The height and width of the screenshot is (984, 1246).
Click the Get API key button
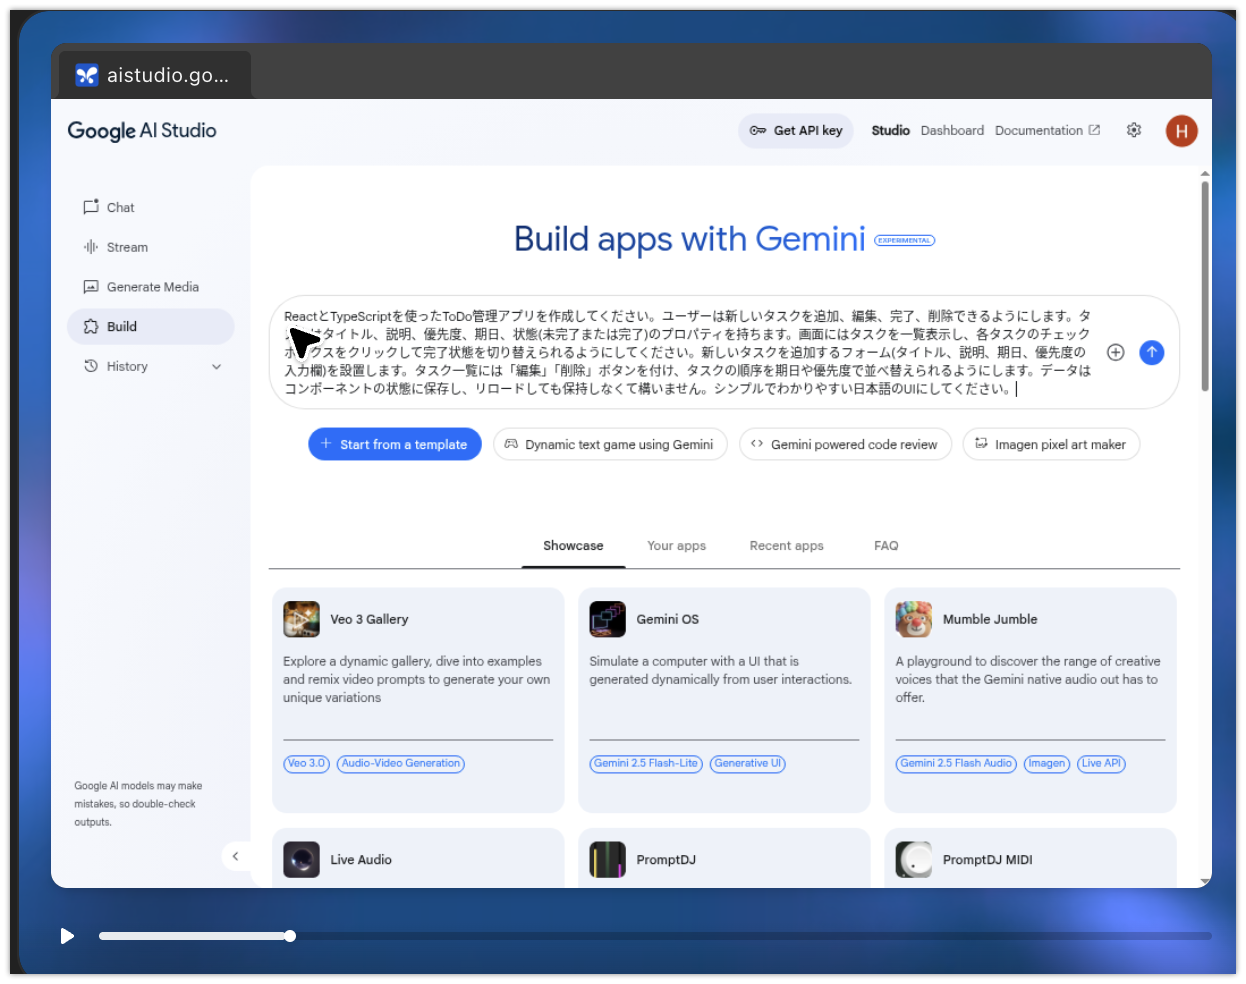coord(796,131)
